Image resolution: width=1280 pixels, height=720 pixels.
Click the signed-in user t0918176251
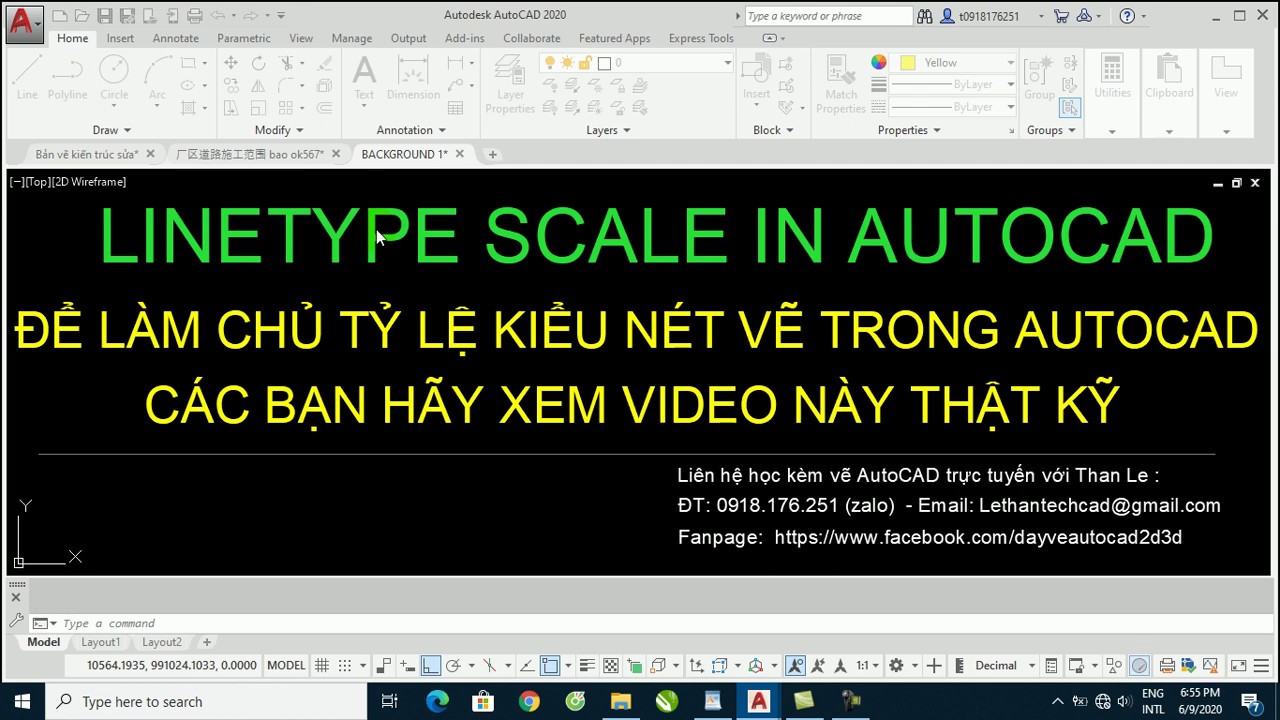click(989, 16)
